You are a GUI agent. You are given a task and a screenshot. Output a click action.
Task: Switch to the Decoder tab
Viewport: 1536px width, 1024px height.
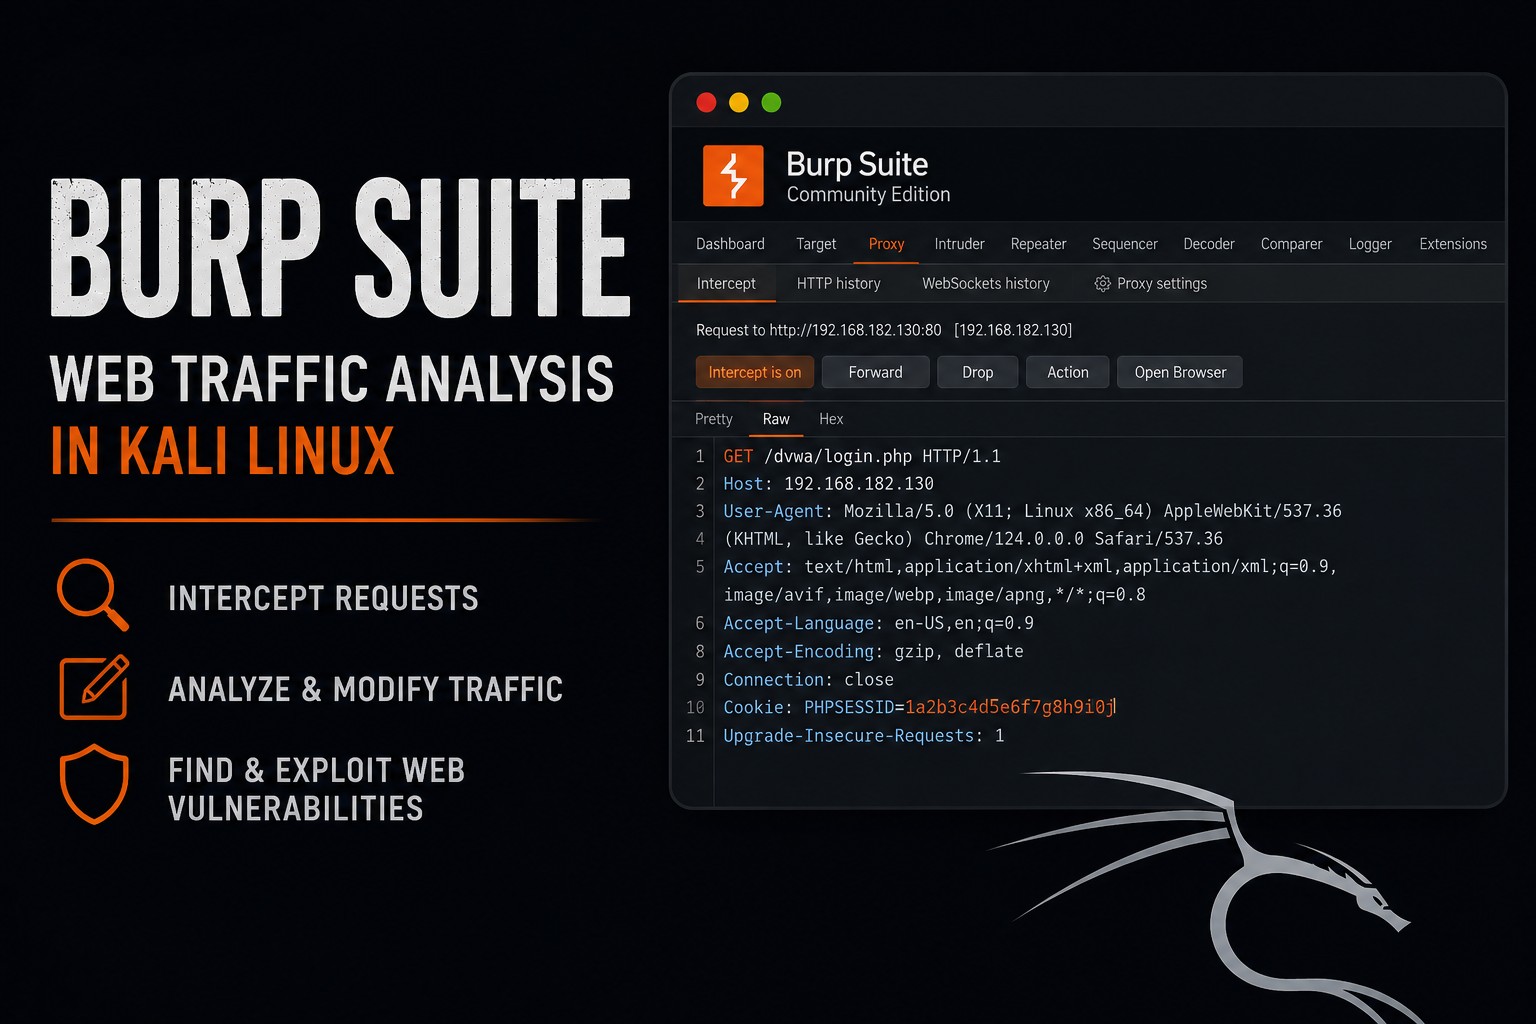coord(1209,244)
